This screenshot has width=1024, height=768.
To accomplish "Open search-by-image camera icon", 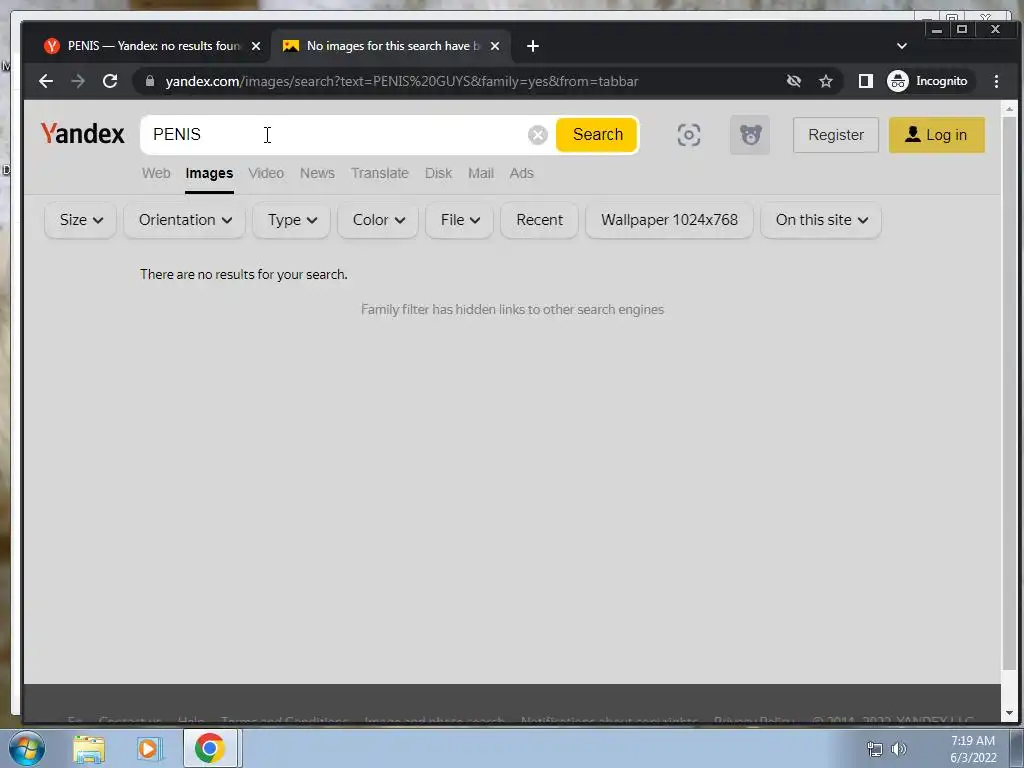I will tap(688, 135).
